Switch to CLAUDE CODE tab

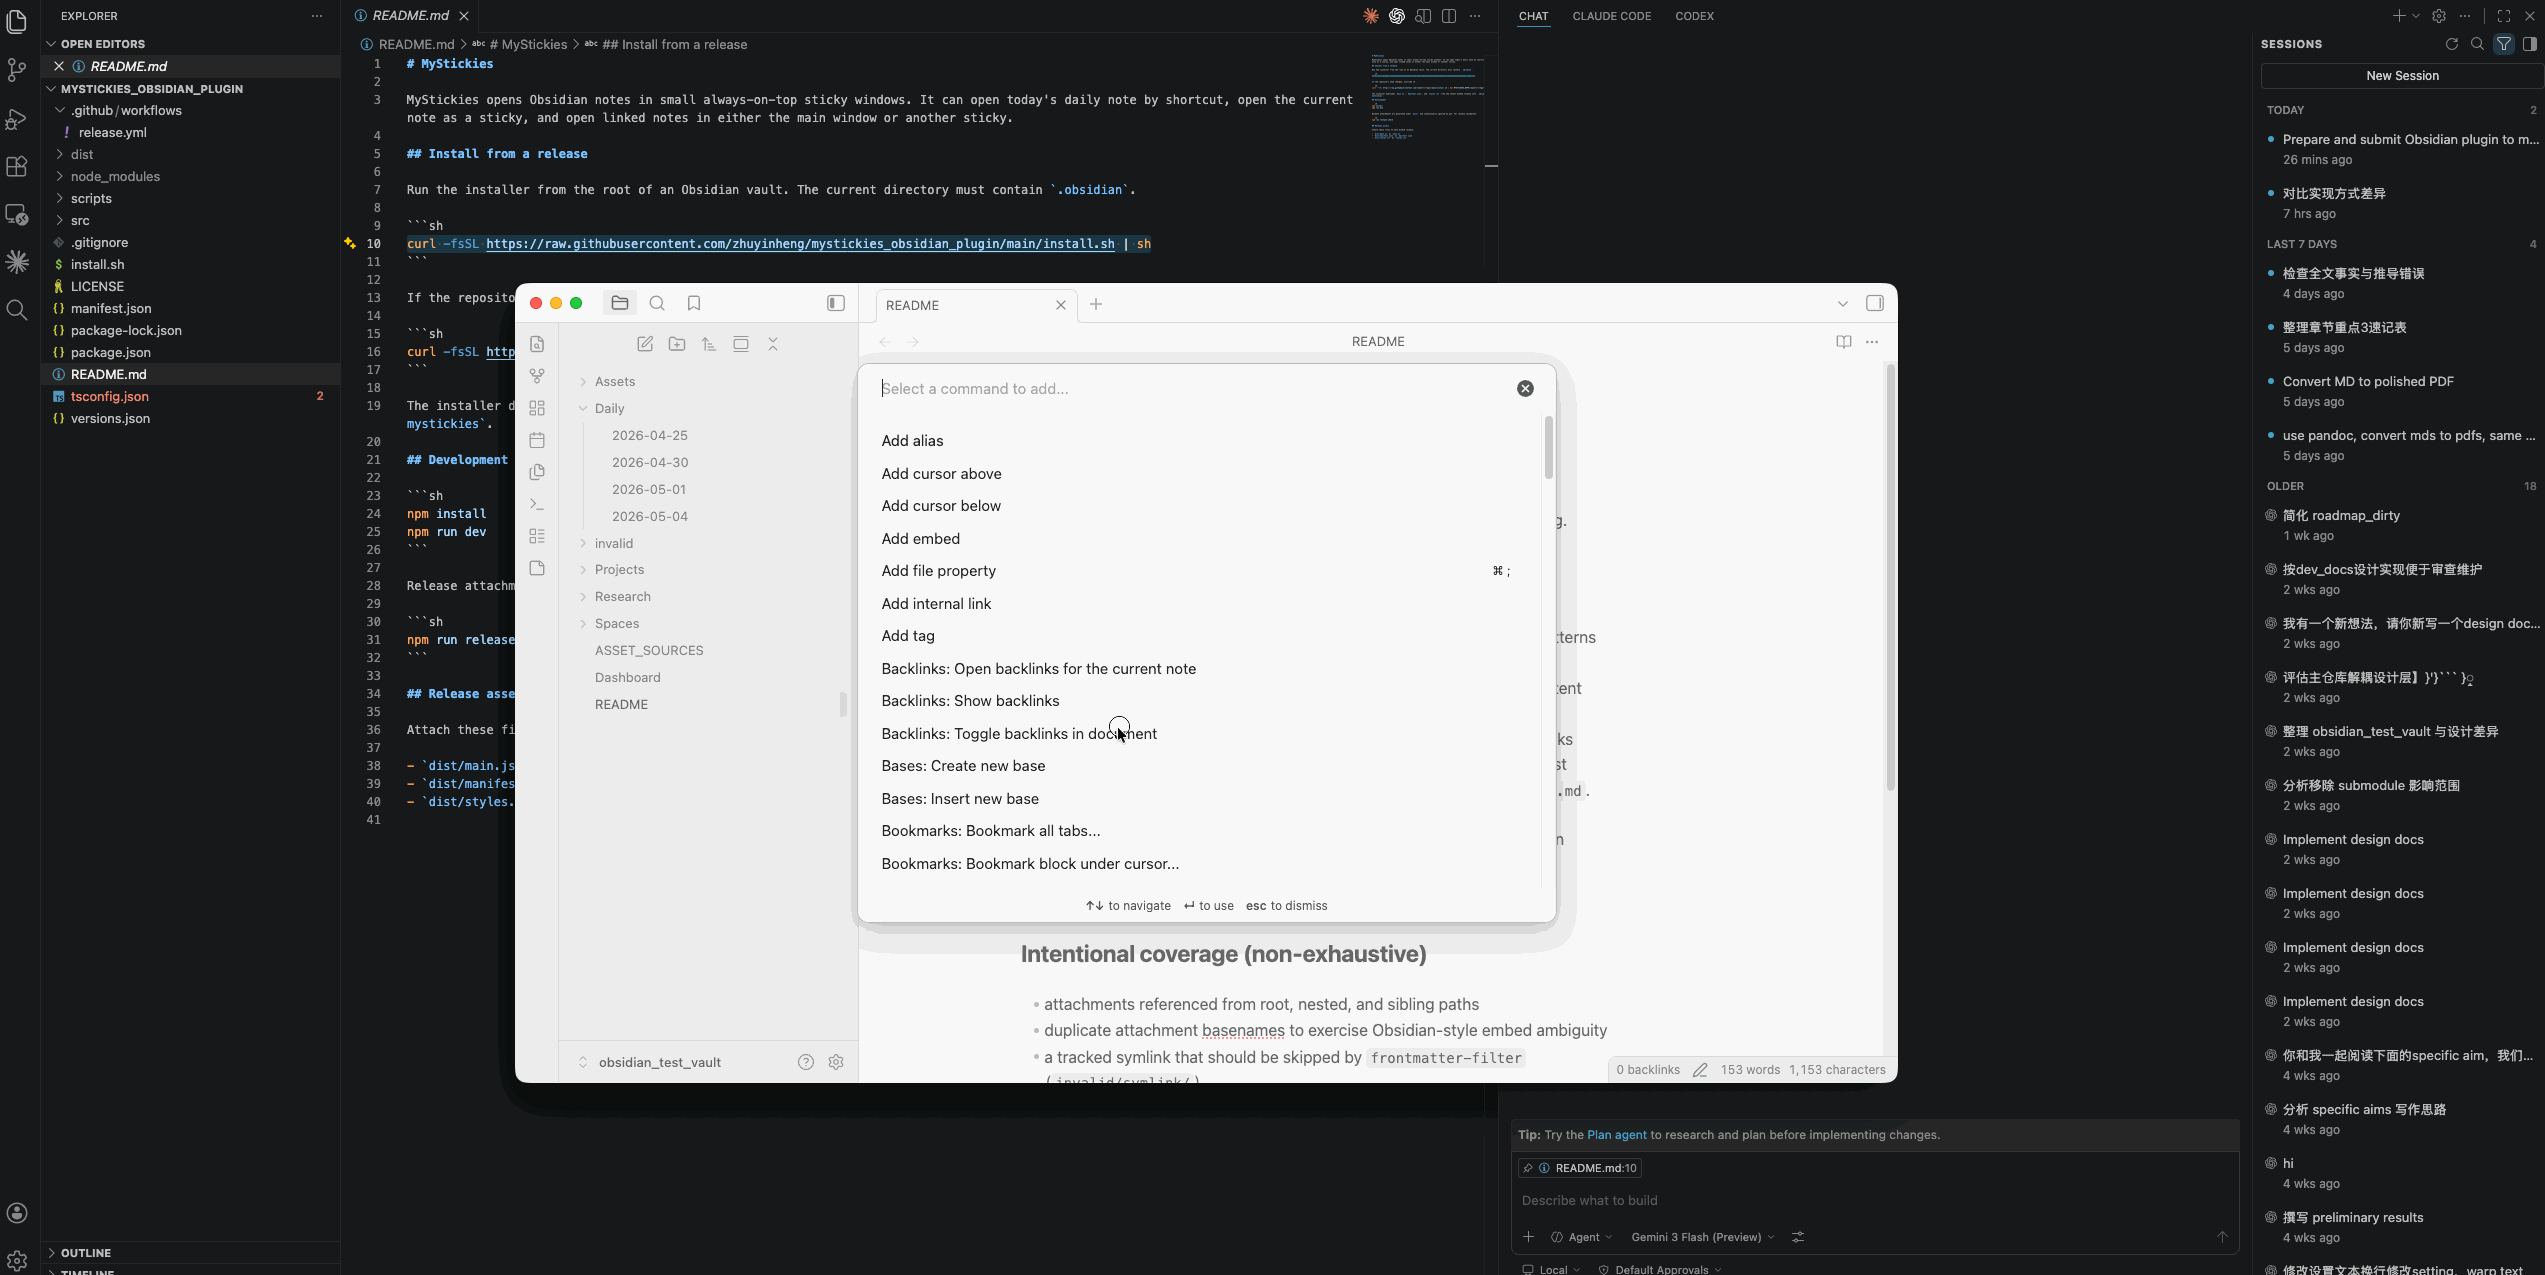click(x=1611, y=16)
